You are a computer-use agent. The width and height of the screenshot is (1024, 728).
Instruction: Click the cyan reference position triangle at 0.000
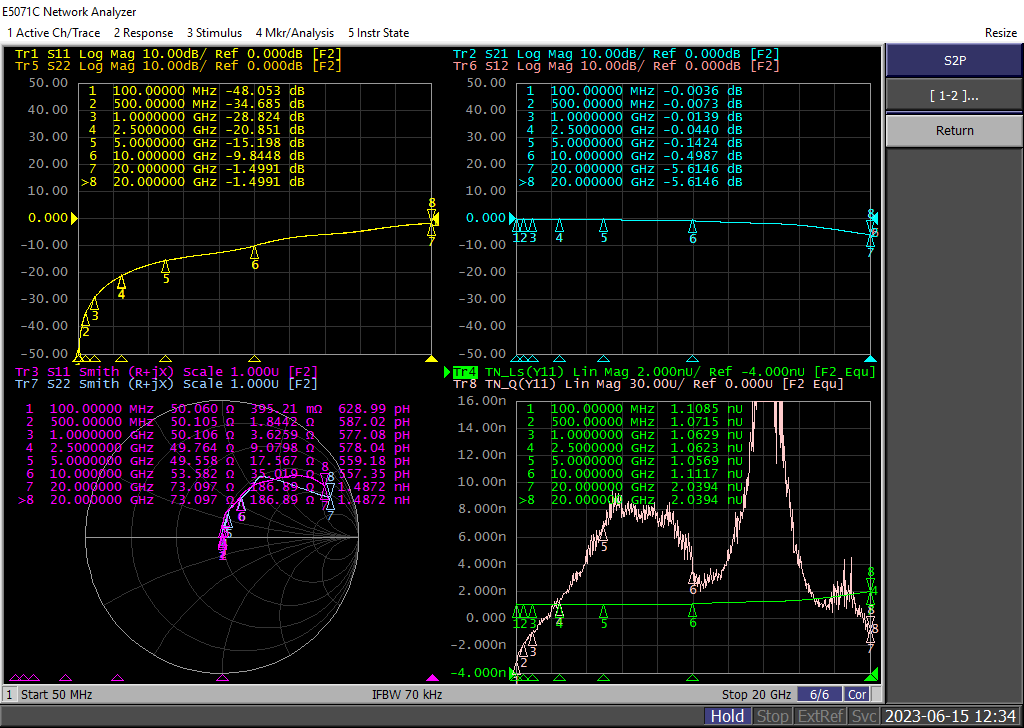point(512,218)
